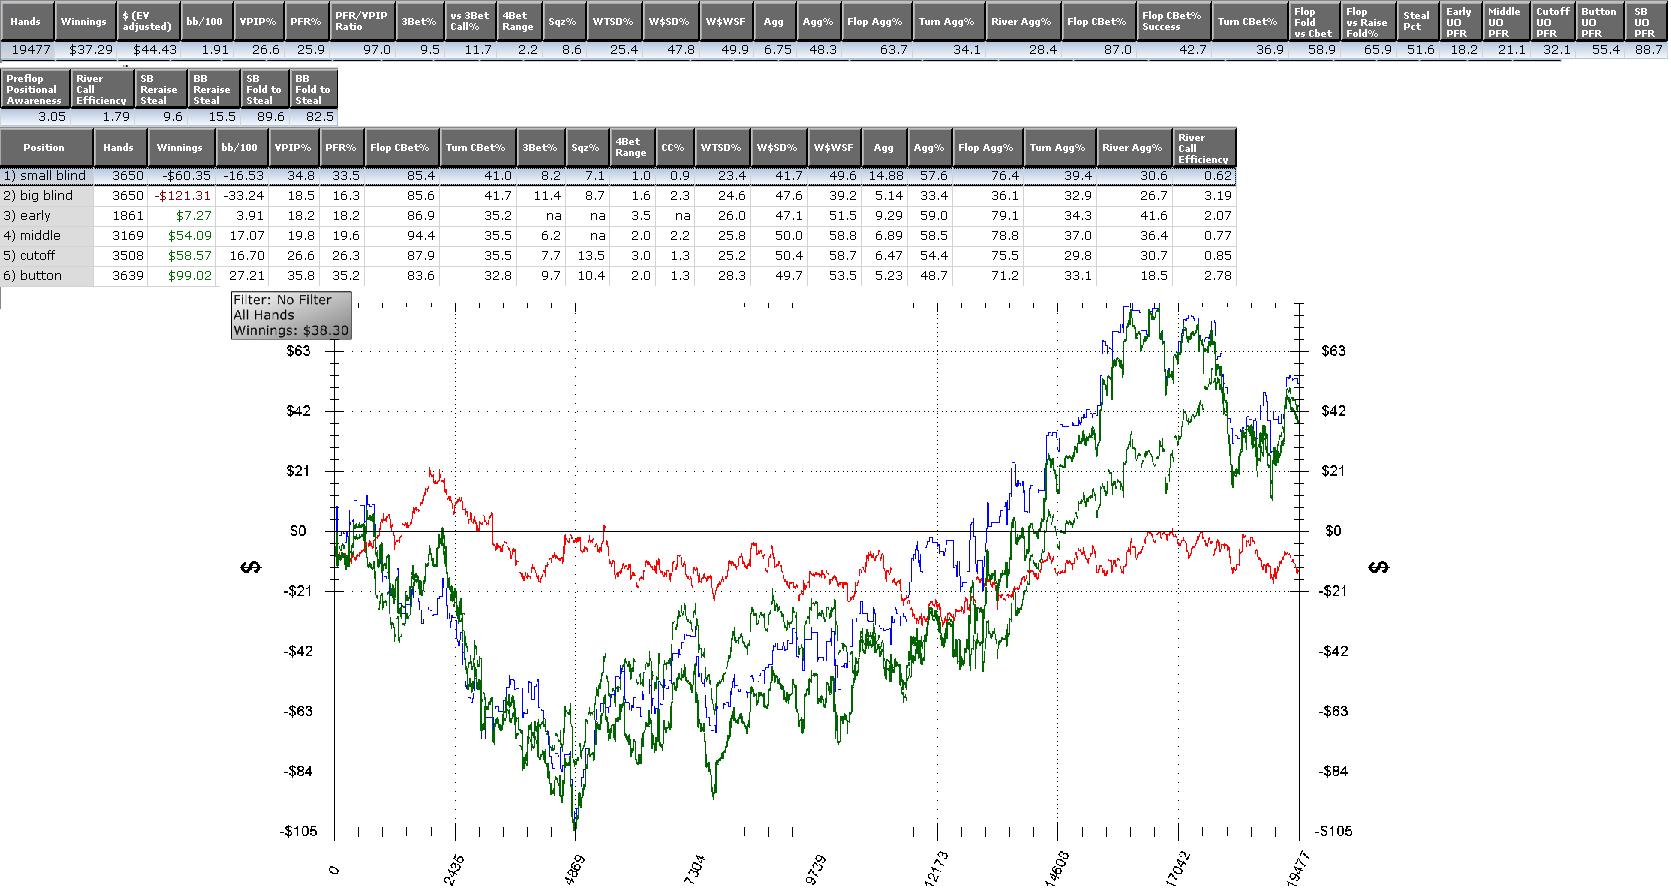Select the '3) early' position row
The width and height of the screenshot is (1671, 893).
618,215
